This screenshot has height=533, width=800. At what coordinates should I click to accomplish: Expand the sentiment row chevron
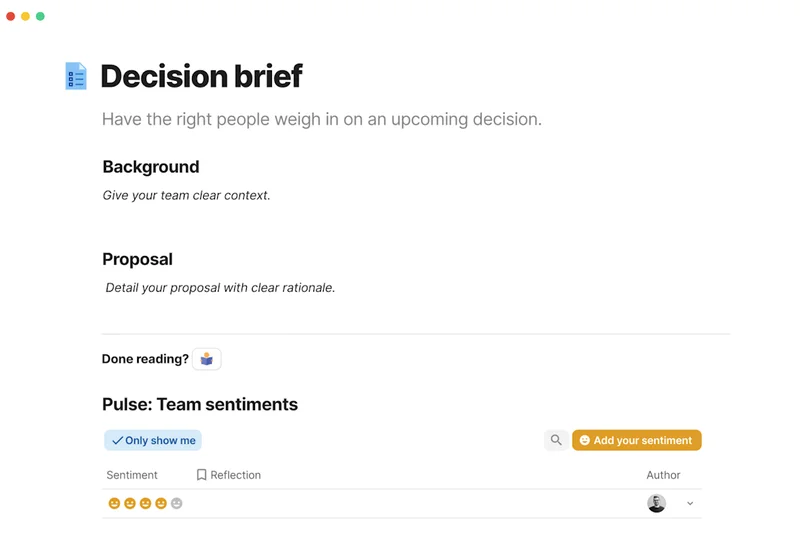[690, 504]
